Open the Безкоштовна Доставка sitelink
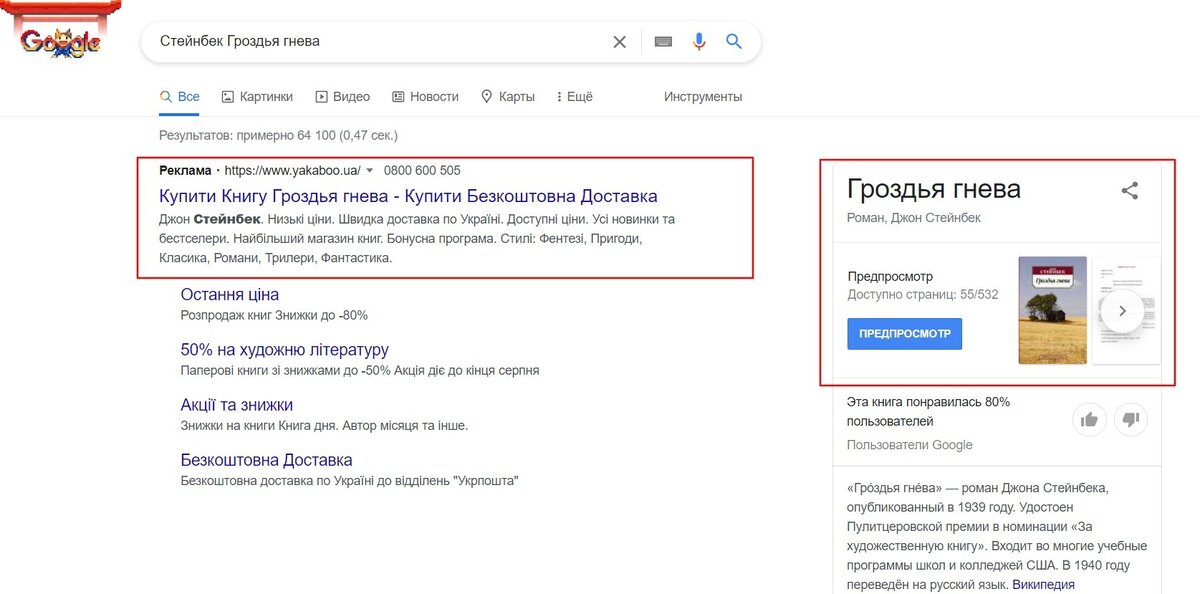The height and width of the screenshot is (594, 1200). pyautogui.click(x=266, y=460)
